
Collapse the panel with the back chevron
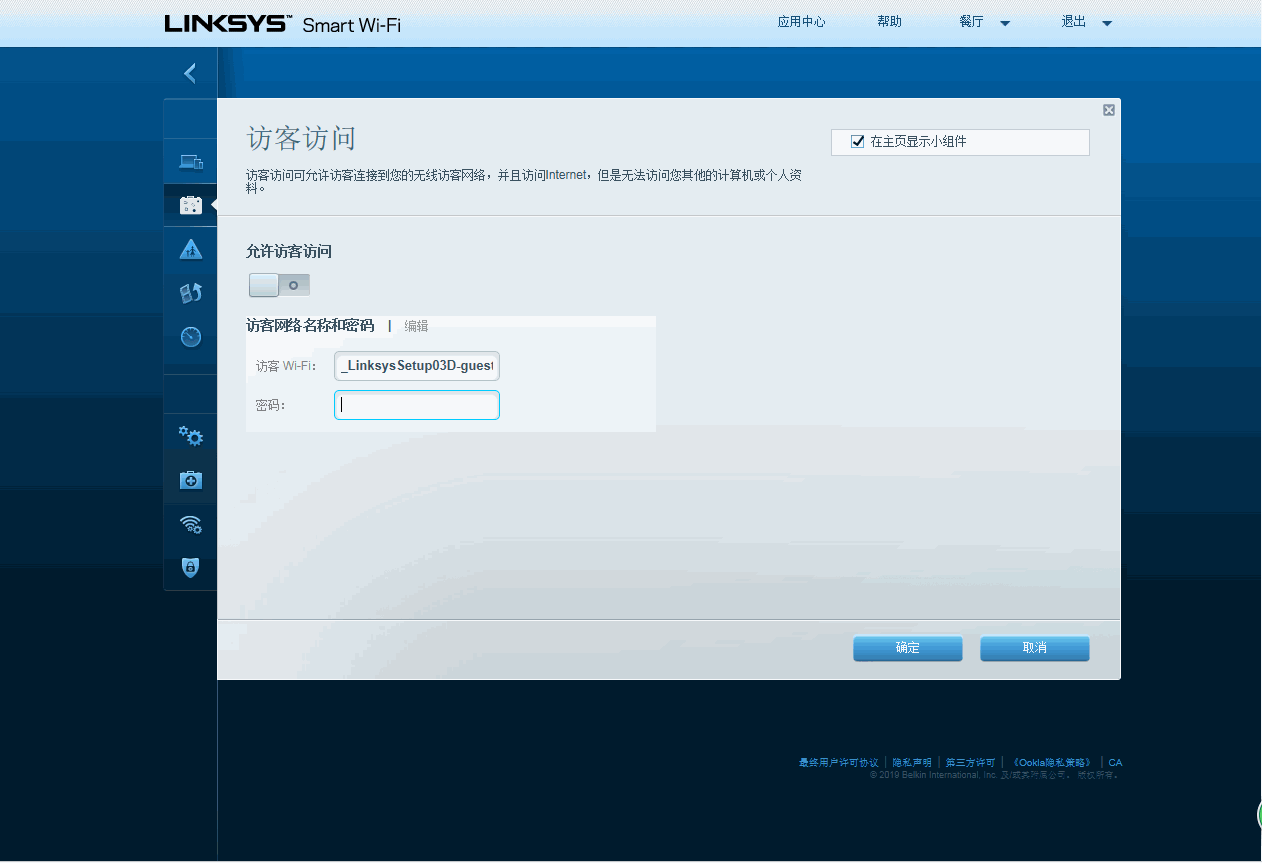pos(189,72)
